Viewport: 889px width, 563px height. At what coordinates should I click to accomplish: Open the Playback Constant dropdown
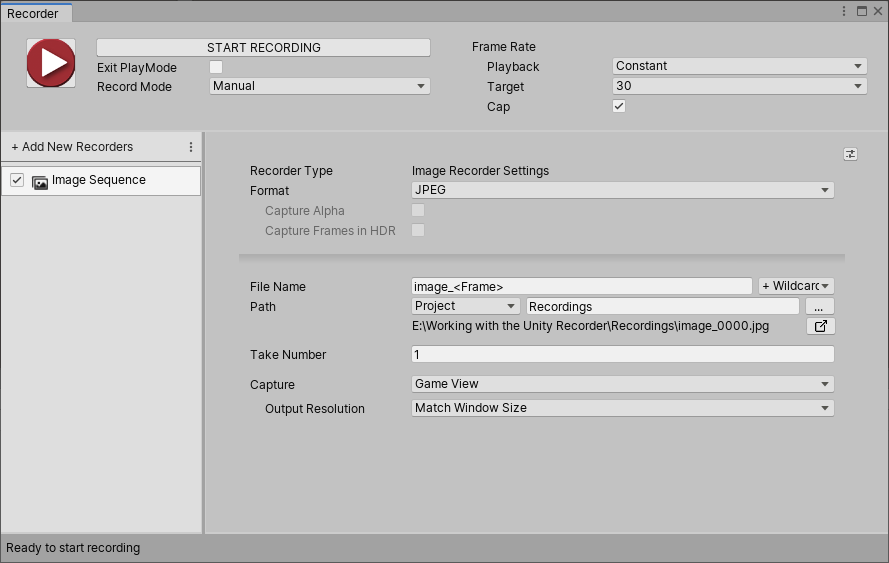(x=739, y=66)
